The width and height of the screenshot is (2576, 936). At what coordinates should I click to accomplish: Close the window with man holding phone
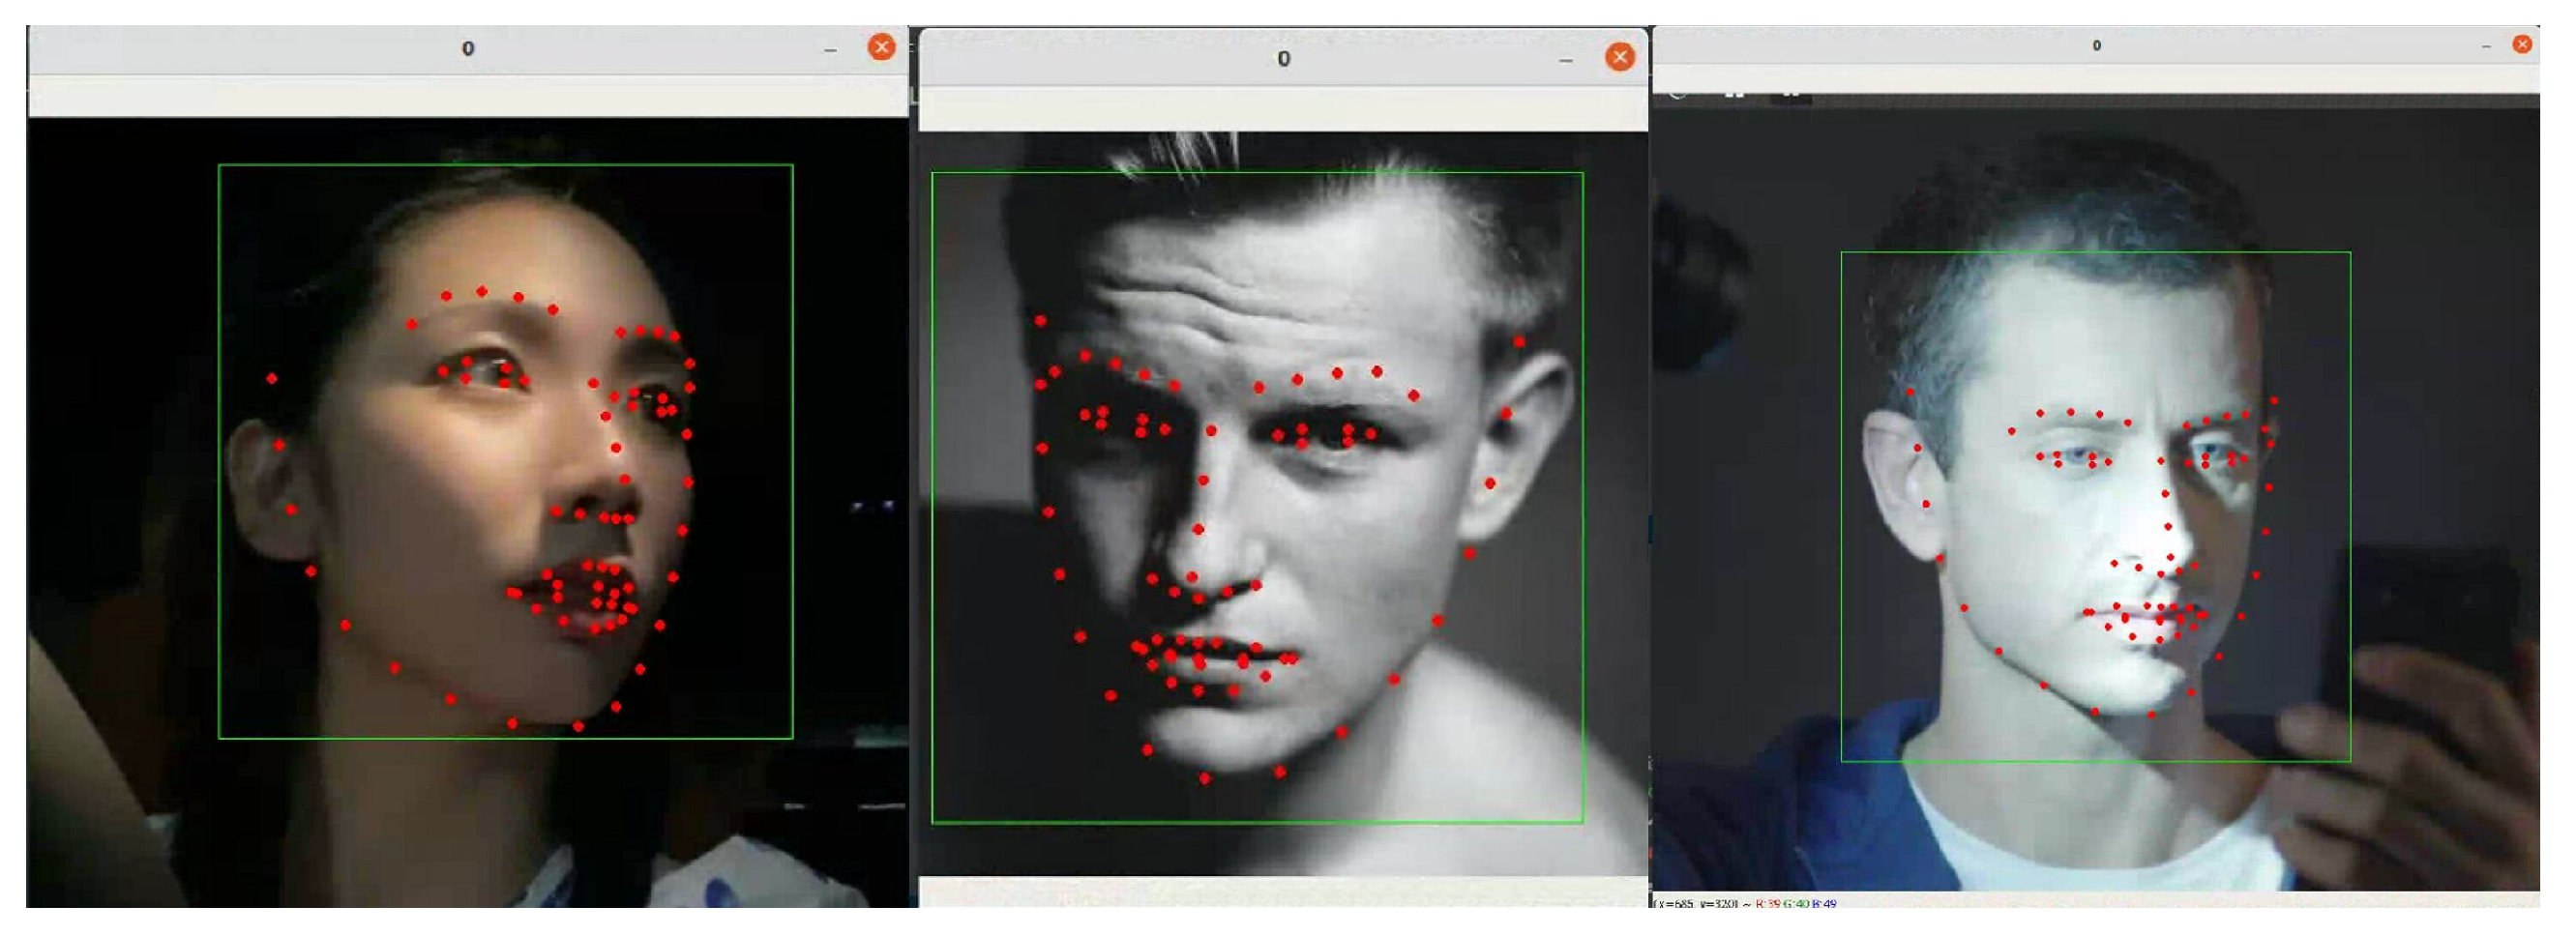pos(2522,45)
